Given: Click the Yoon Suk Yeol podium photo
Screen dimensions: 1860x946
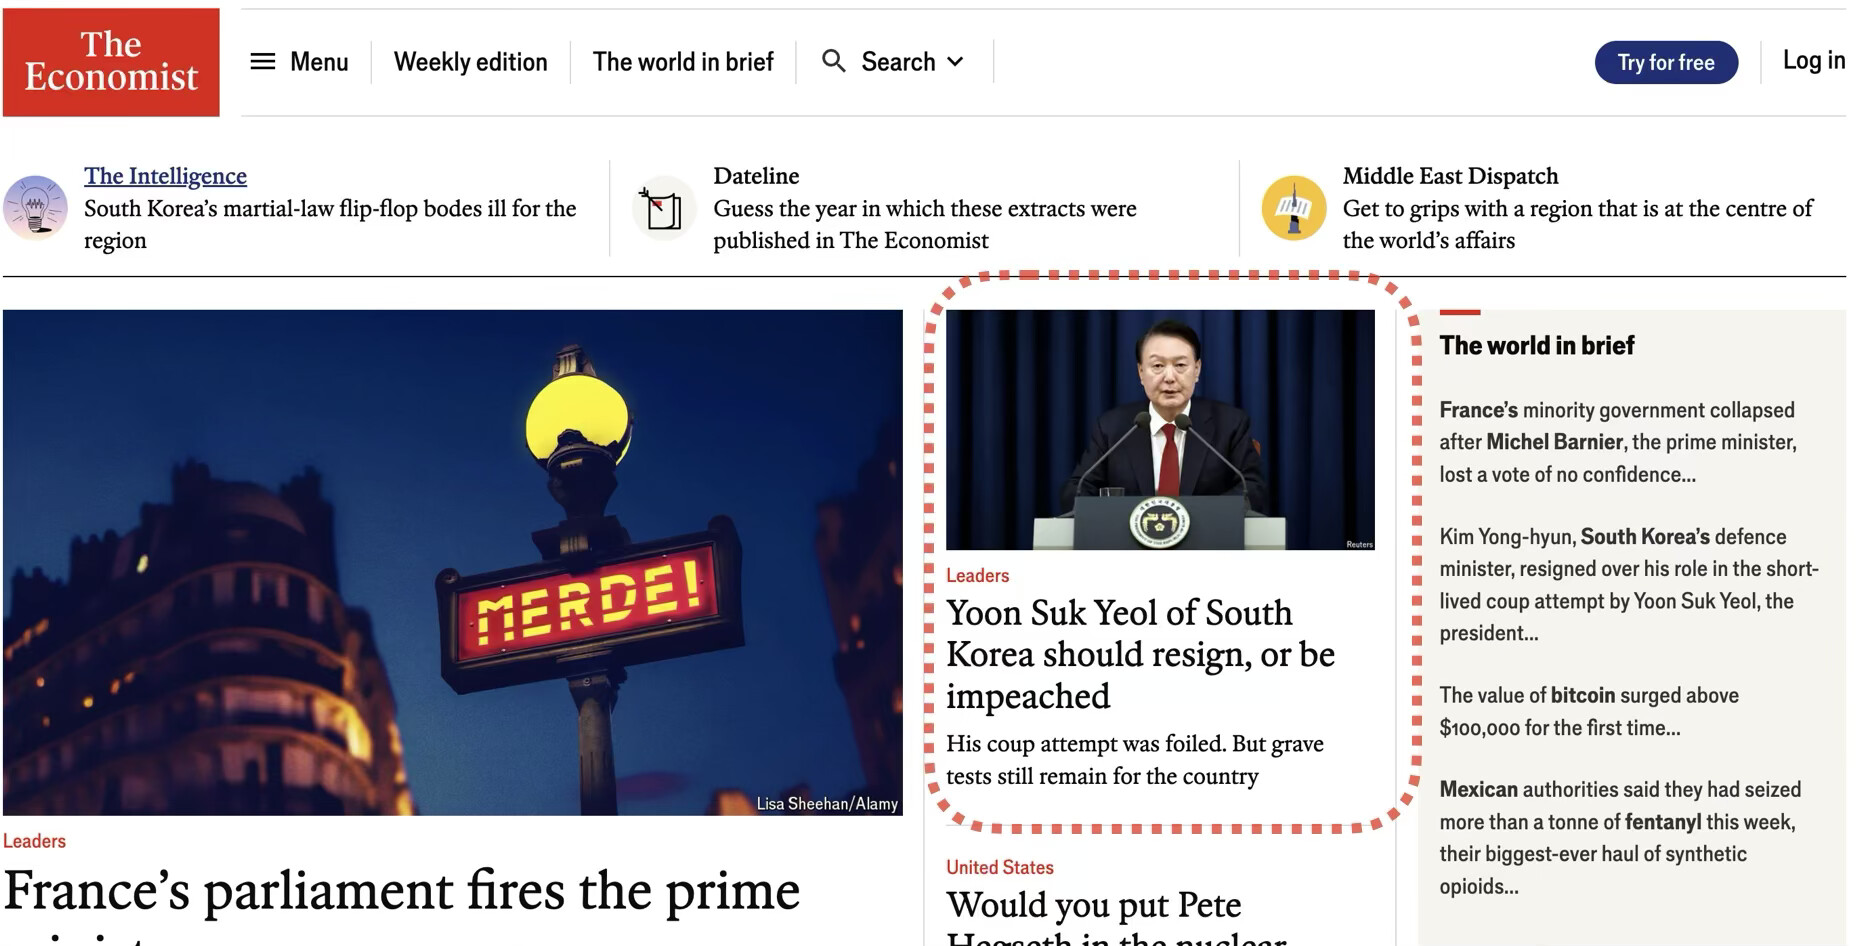Looking at the screenshot, I should click(x=1160, y=430).
